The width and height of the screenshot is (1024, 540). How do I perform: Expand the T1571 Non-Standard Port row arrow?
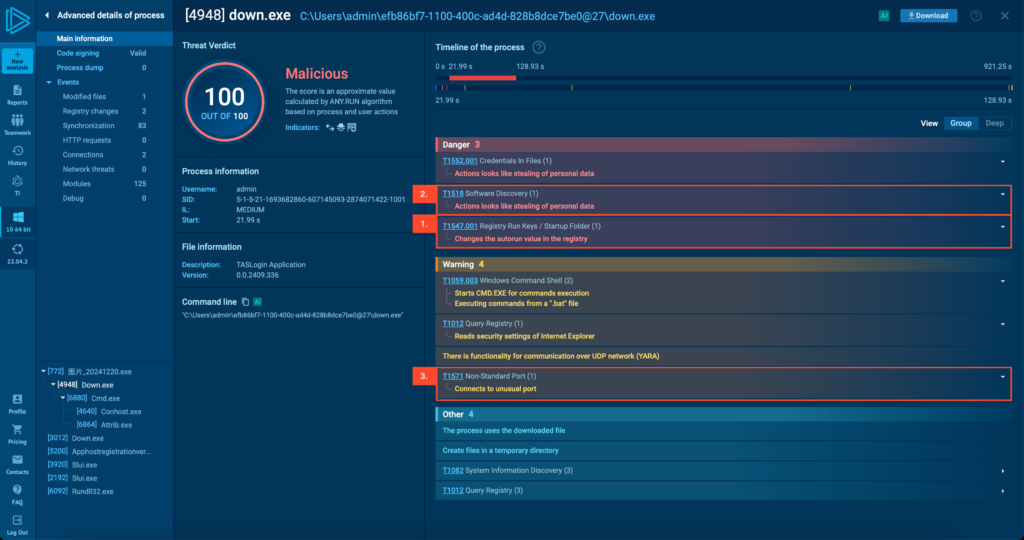coord(1002,376)
